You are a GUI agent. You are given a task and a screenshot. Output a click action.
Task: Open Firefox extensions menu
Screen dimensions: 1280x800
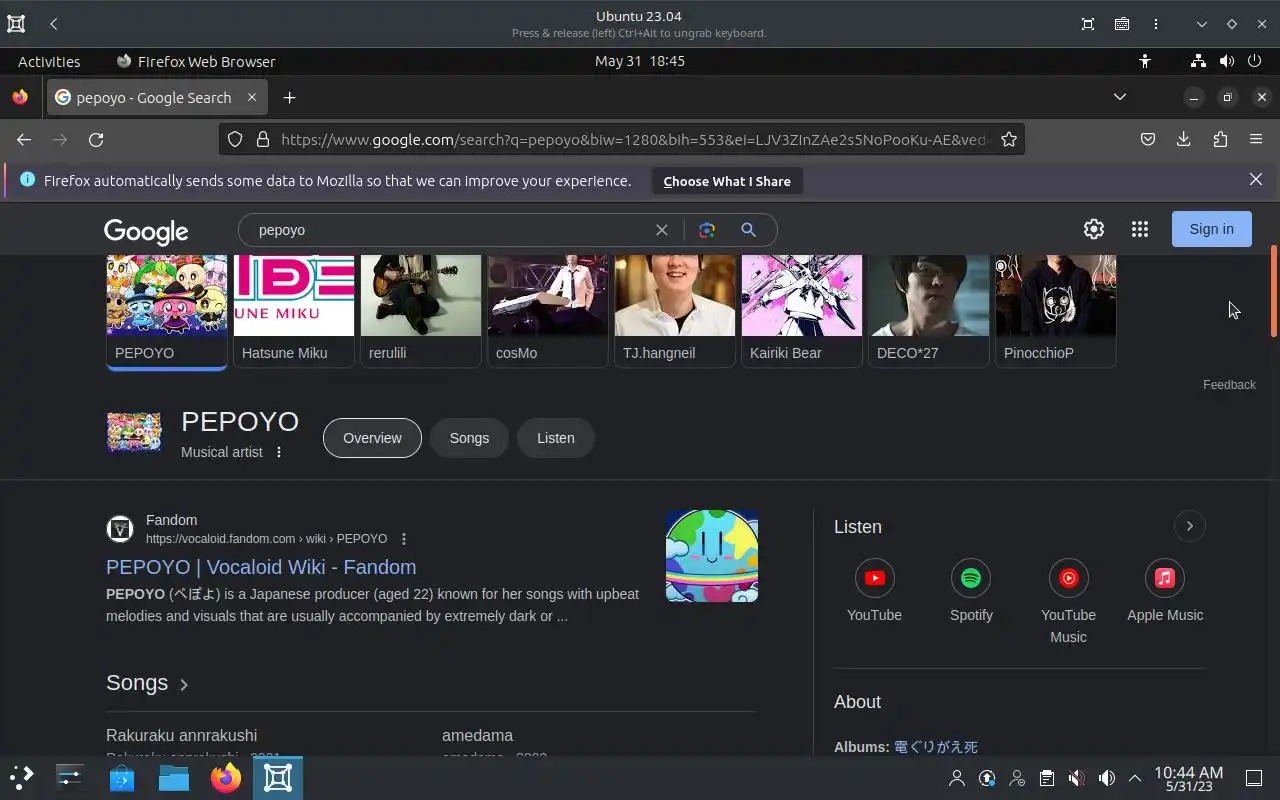pyautogui.click(x=1220, y=140)
